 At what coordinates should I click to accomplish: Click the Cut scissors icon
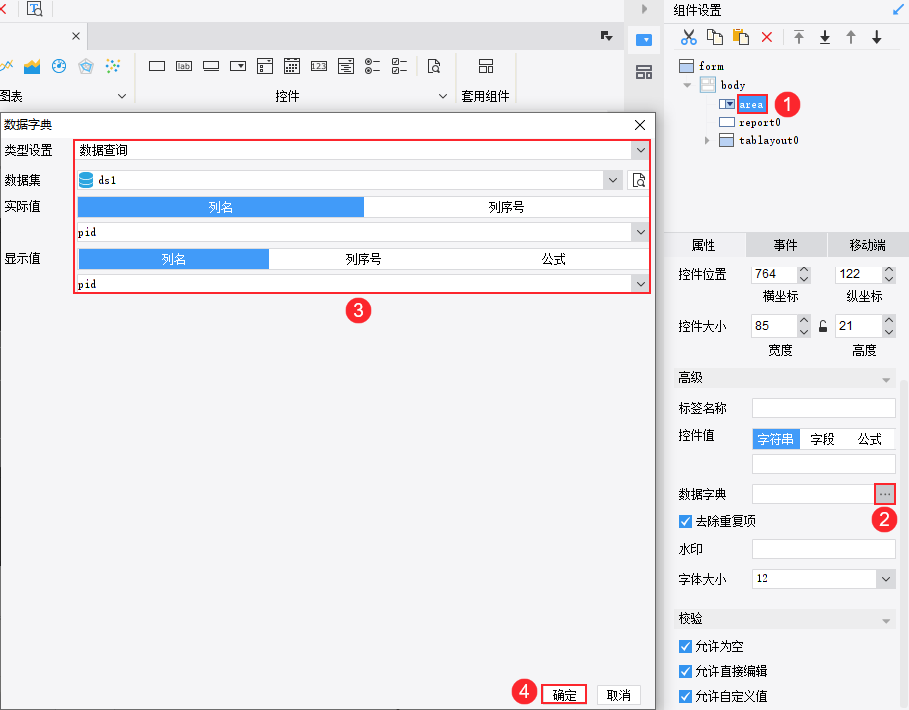click(688, 37)
